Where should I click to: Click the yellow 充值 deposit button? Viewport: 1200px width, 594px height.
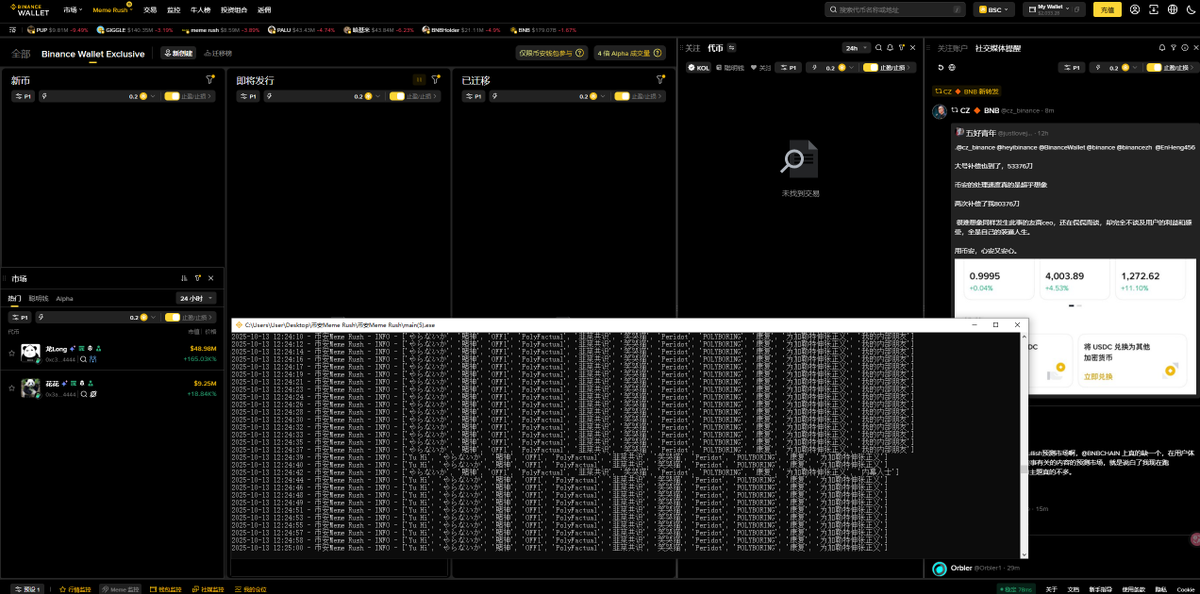point(1106,9)
